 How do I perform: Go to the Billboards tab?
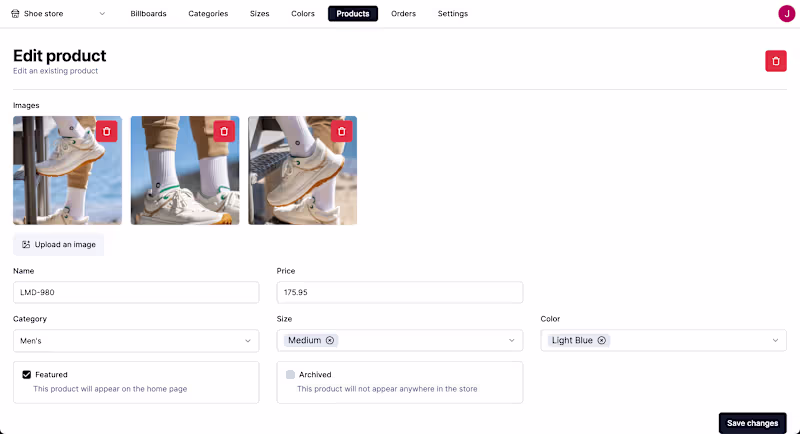tap(148, 14)
